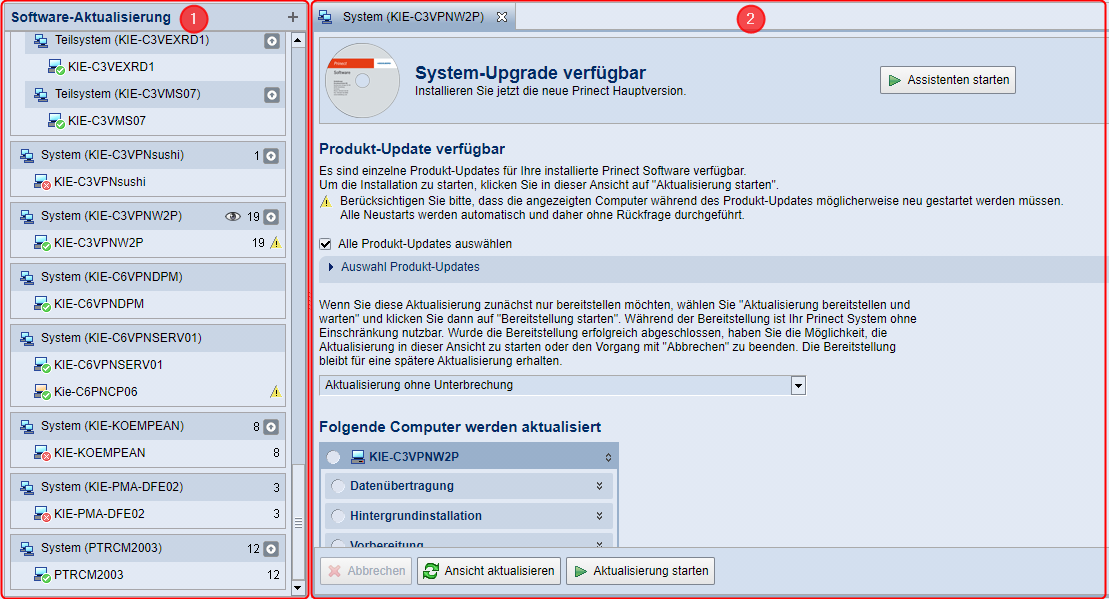Collapse KIE-C3VPNW2P update steps chevron
Viewport: 1109px width, 599px height.
[608, 458]
